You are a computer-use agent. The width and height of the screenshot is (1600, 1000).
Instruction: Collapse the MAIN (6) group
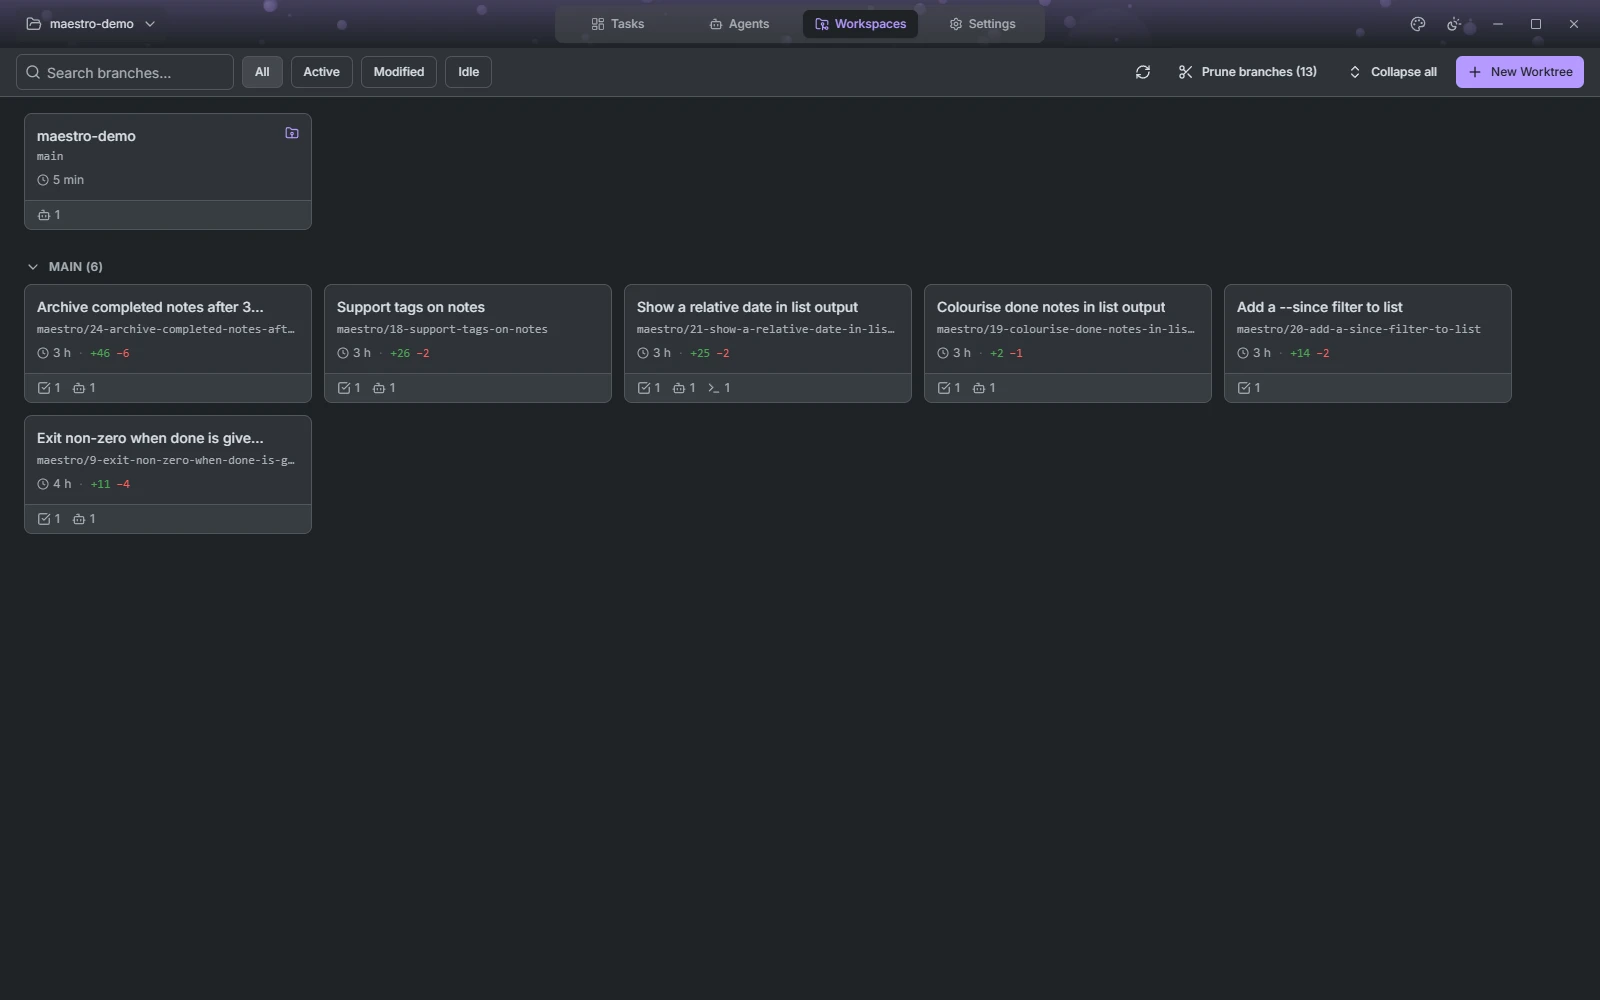coord(65,267)
